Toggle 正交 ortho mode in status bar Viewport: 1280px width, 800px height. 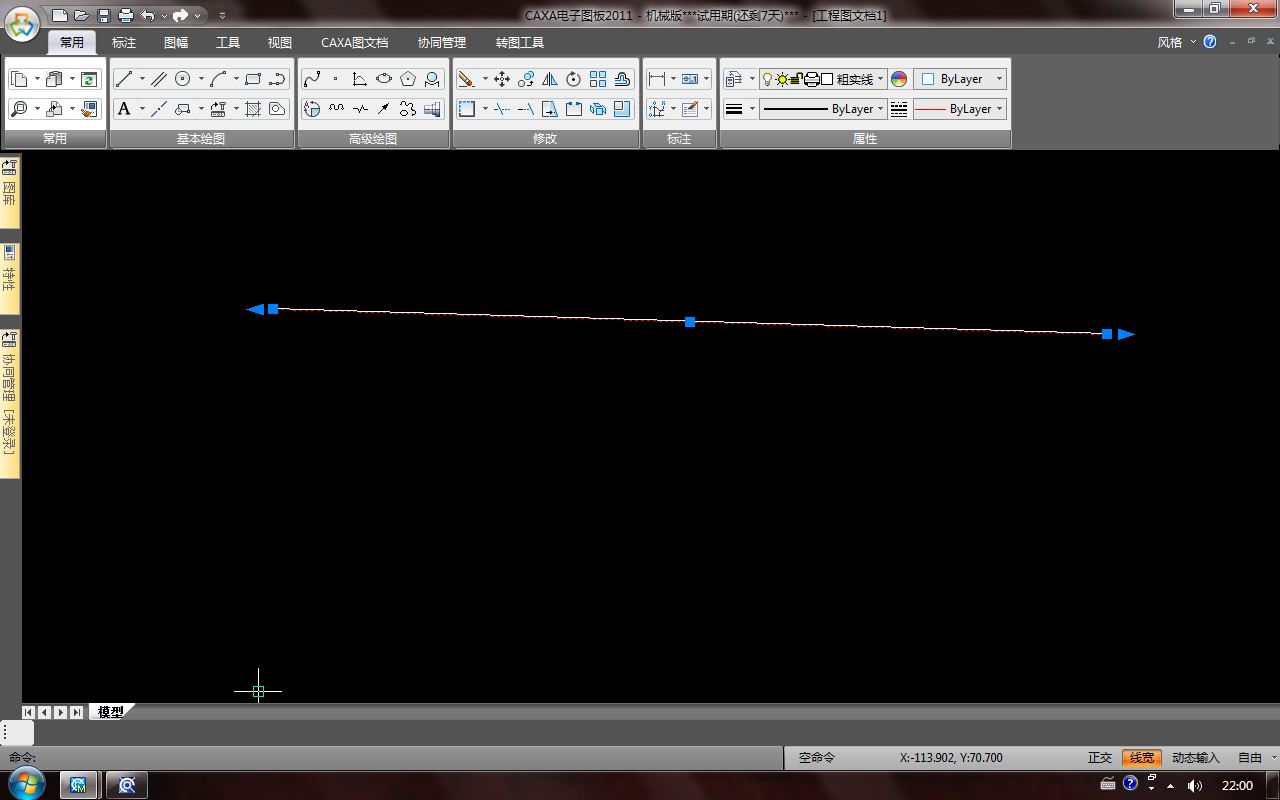1100,758
